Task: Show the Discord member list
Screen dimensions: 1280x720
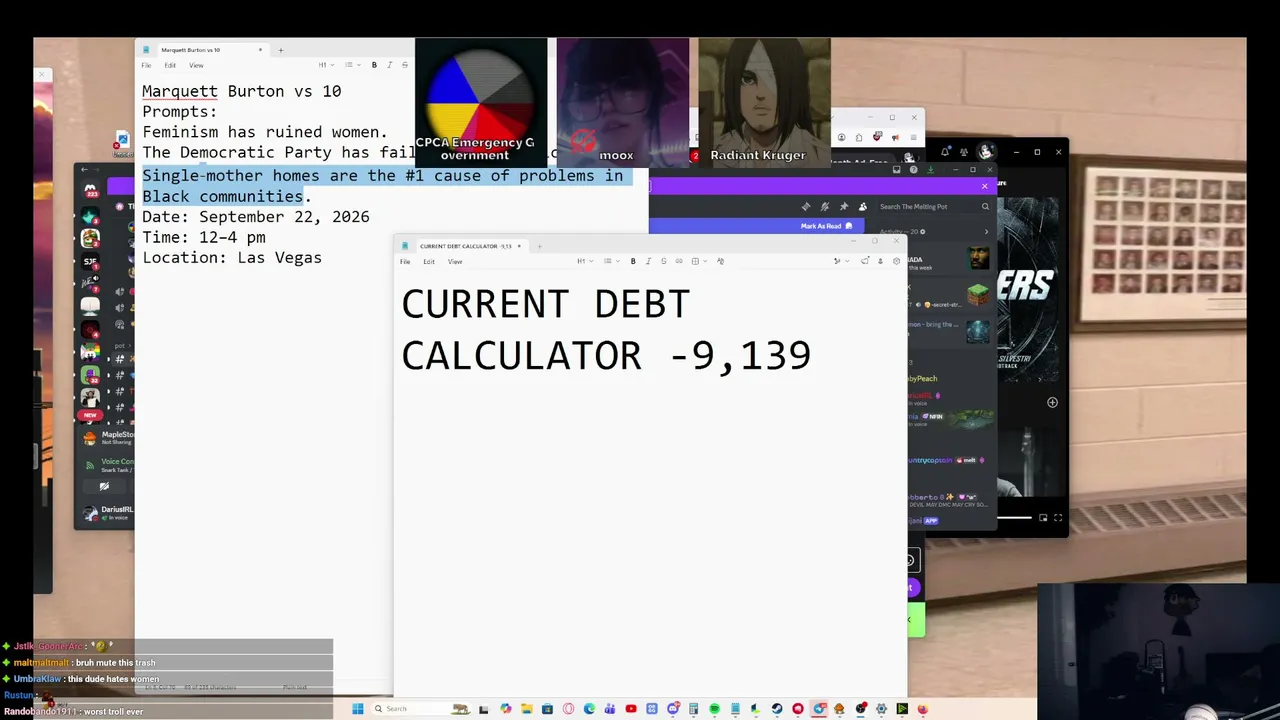Action: (863, 207)
